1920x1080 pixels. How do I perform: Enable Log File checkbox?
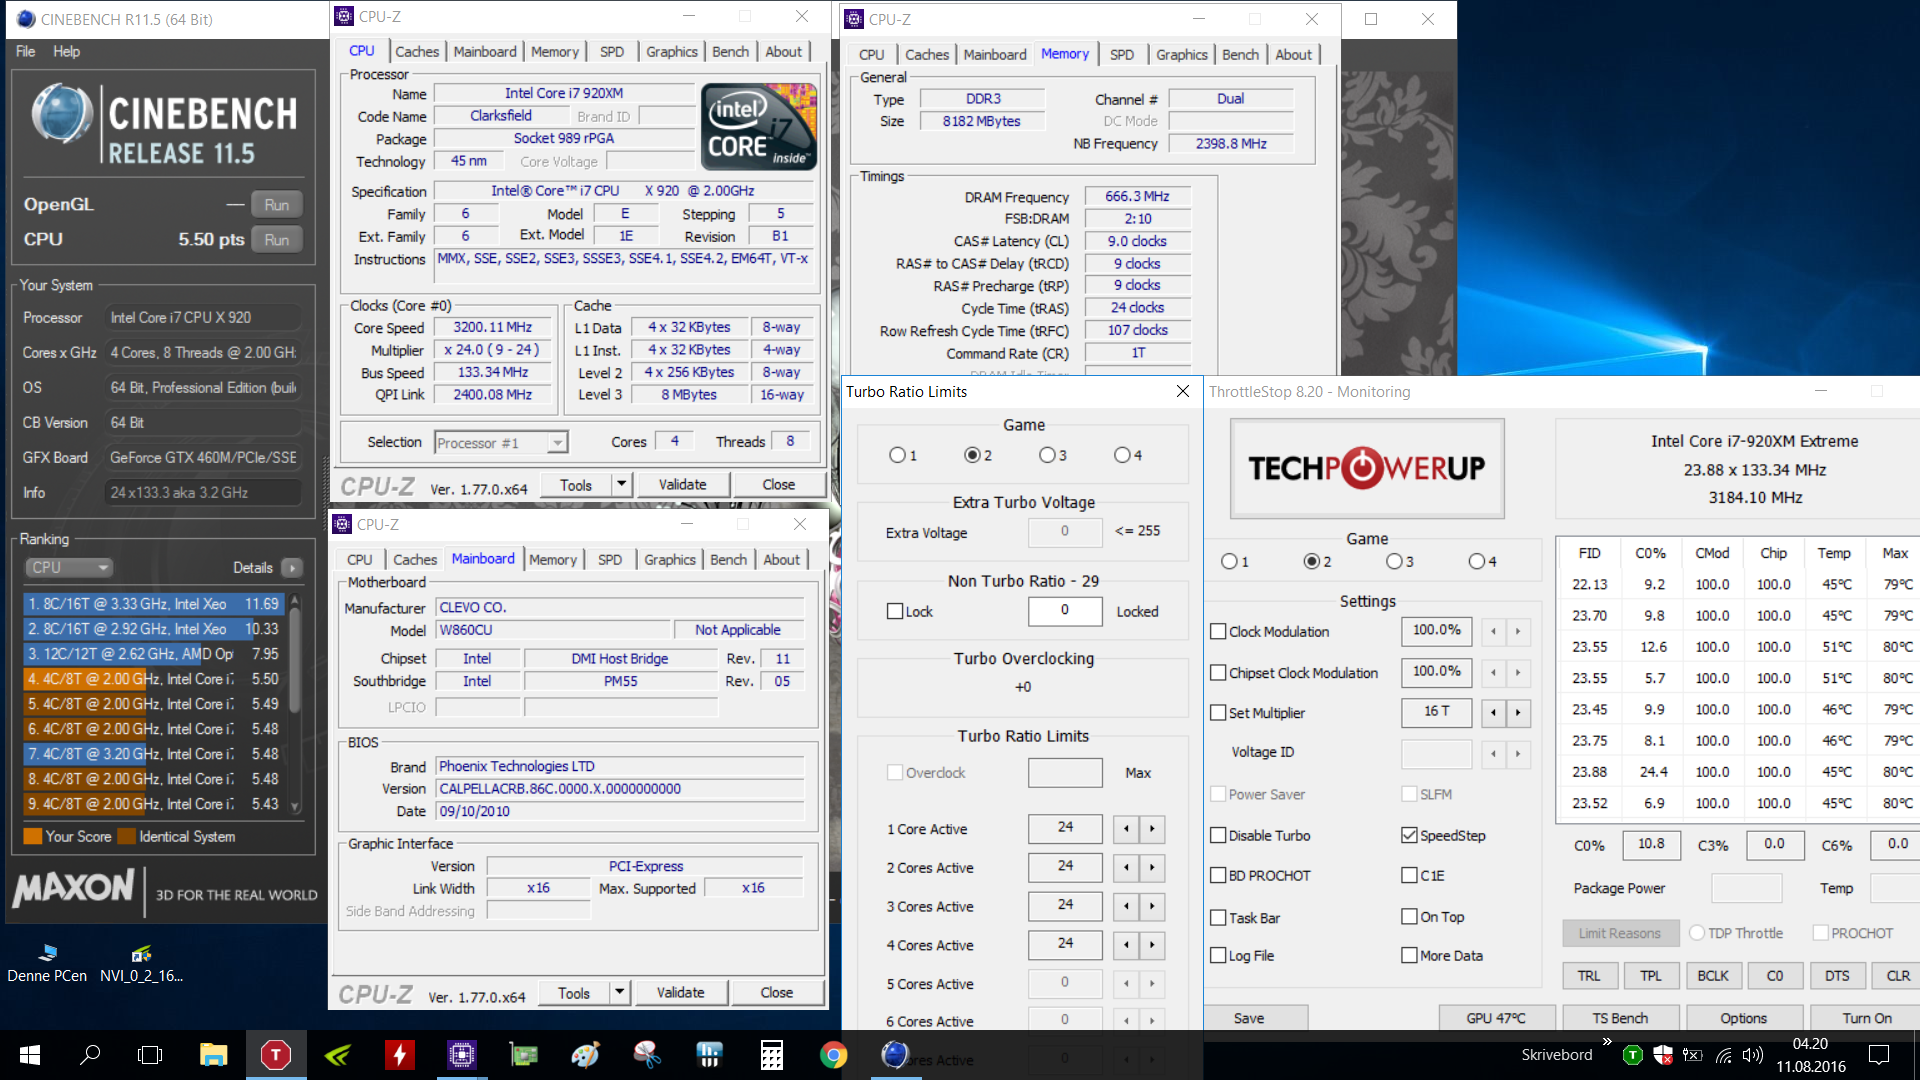(x=1218, y=956)
